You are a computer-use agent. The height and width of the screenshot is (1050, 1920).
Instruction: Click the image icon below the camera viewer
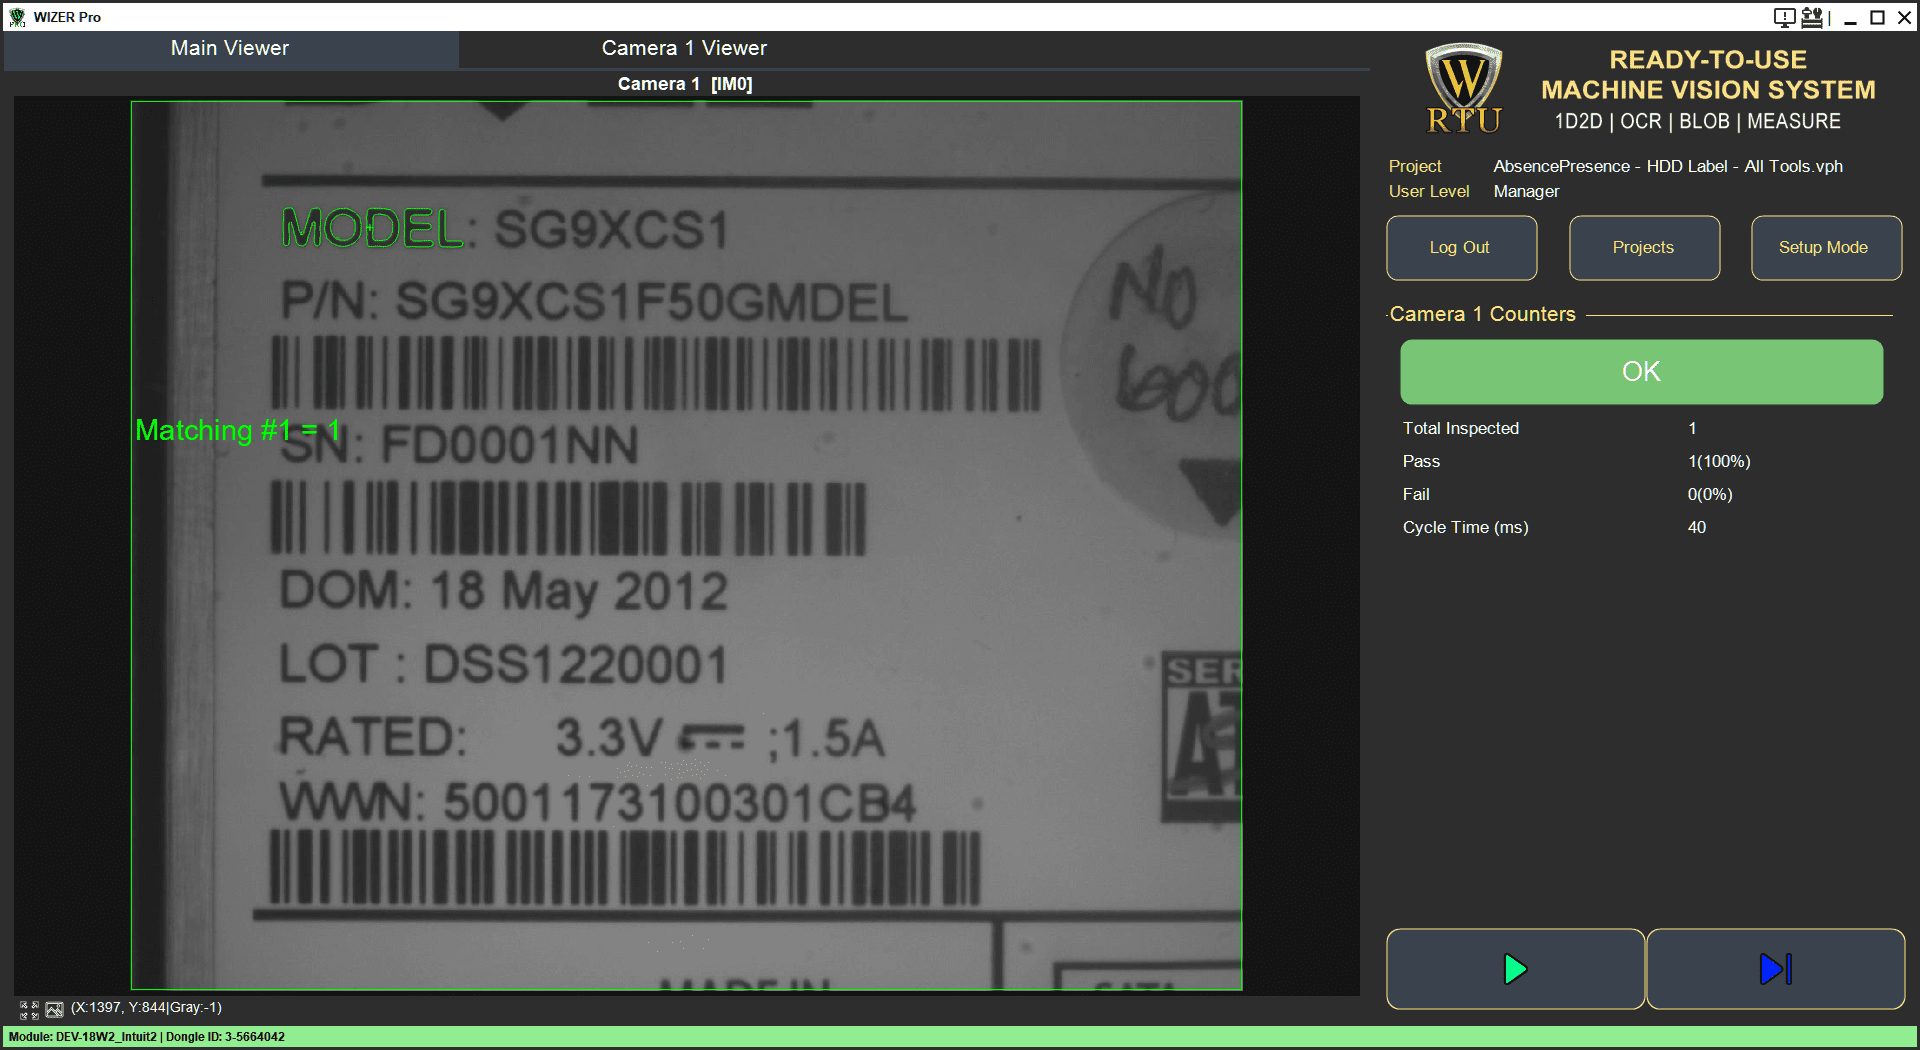(x=54, y=1009)
